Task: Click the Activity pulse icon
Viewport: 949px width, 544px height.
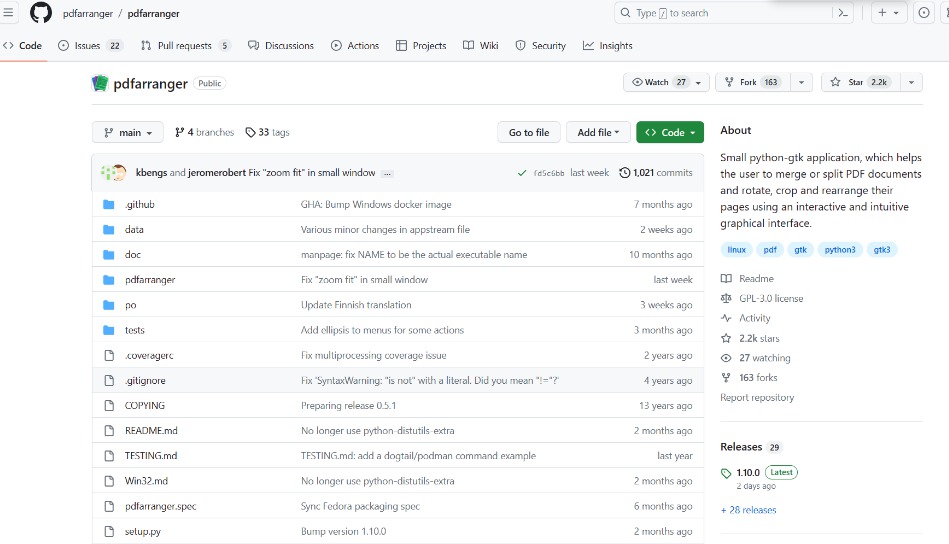Action: click(x=726, y=318)
